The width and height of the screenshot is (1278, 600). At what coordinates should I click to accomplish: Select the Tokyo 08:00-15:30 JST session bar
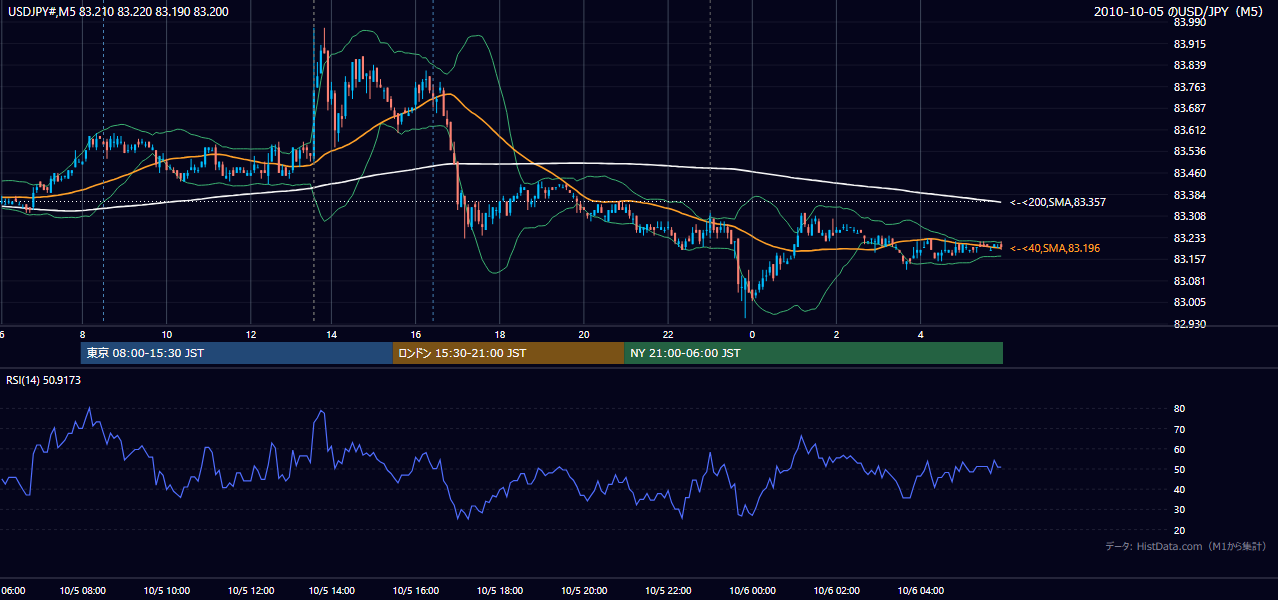tap(237, 353)
